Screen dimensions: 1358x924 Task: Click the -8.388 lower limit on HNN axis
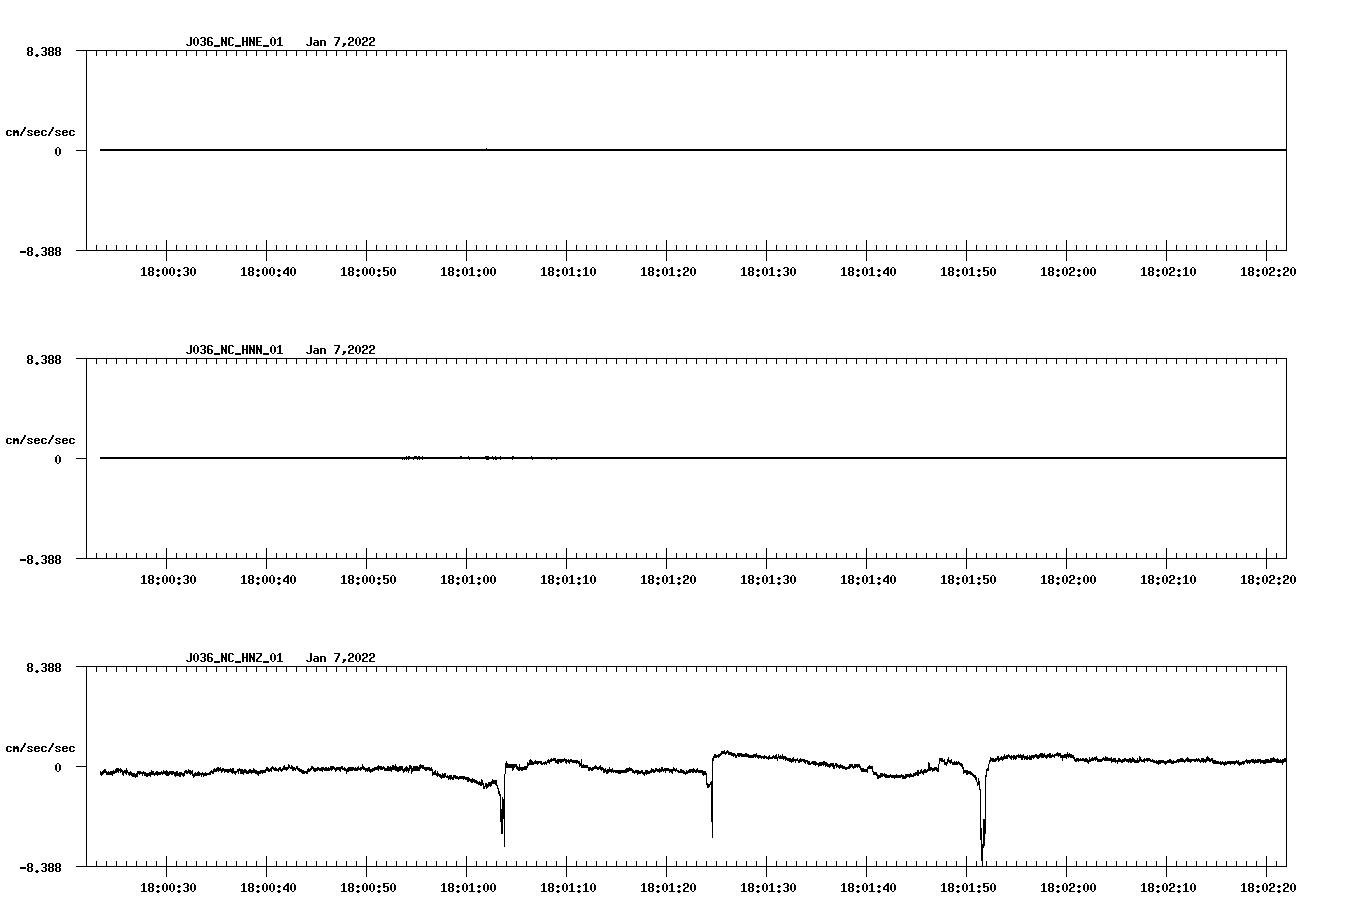coord(41,559)
